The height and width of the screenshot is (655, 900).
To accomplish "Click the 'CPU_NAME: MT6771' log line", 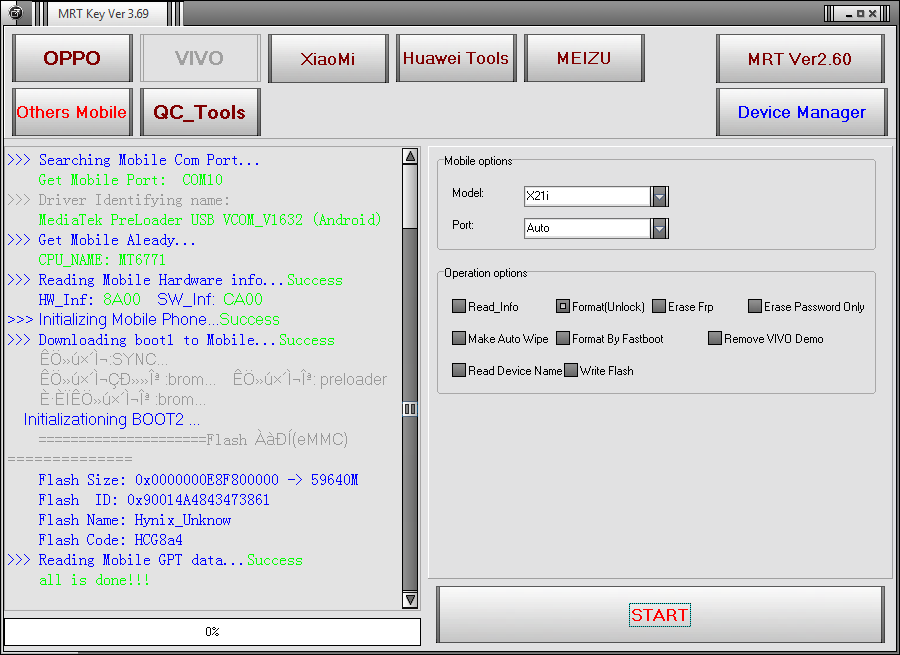I will [102, 260].
